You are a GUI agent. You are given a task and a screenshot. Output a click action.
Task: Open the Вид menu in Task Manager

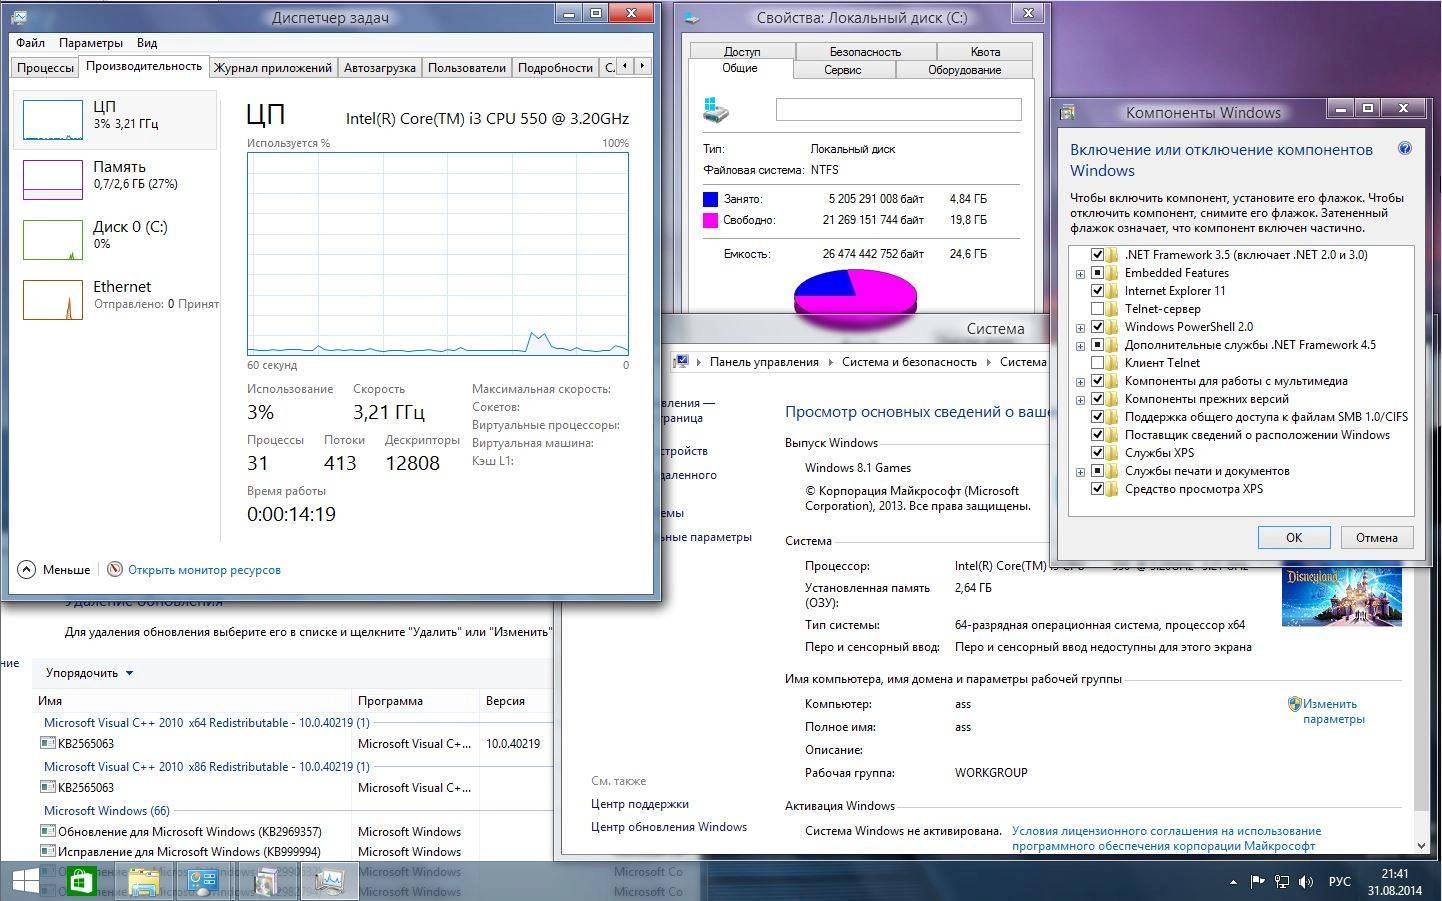tap(147, 43)
